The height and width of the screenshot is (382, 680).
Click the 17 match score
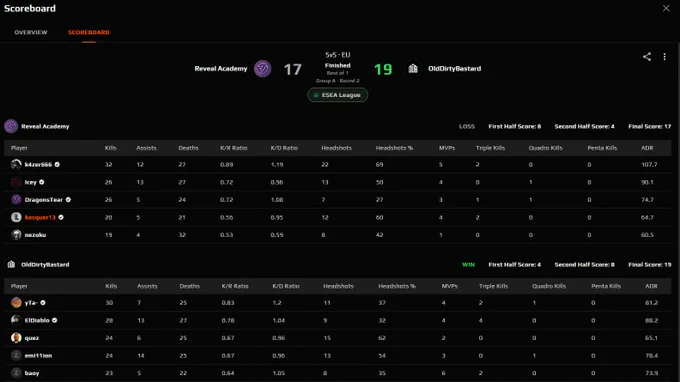[292, 69]
